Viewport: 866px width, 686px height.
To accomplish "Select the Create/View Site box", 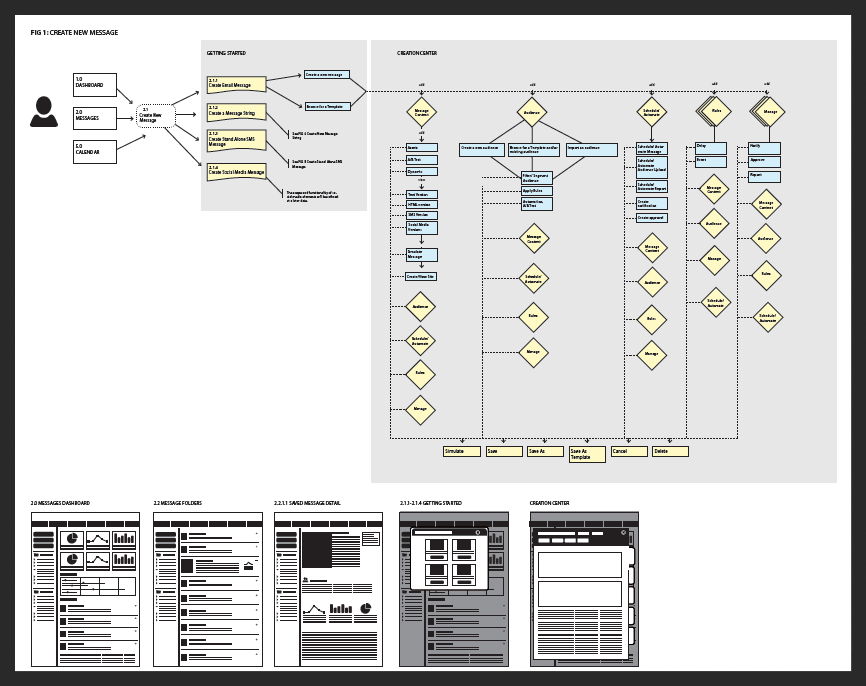I will coord(421,276).
